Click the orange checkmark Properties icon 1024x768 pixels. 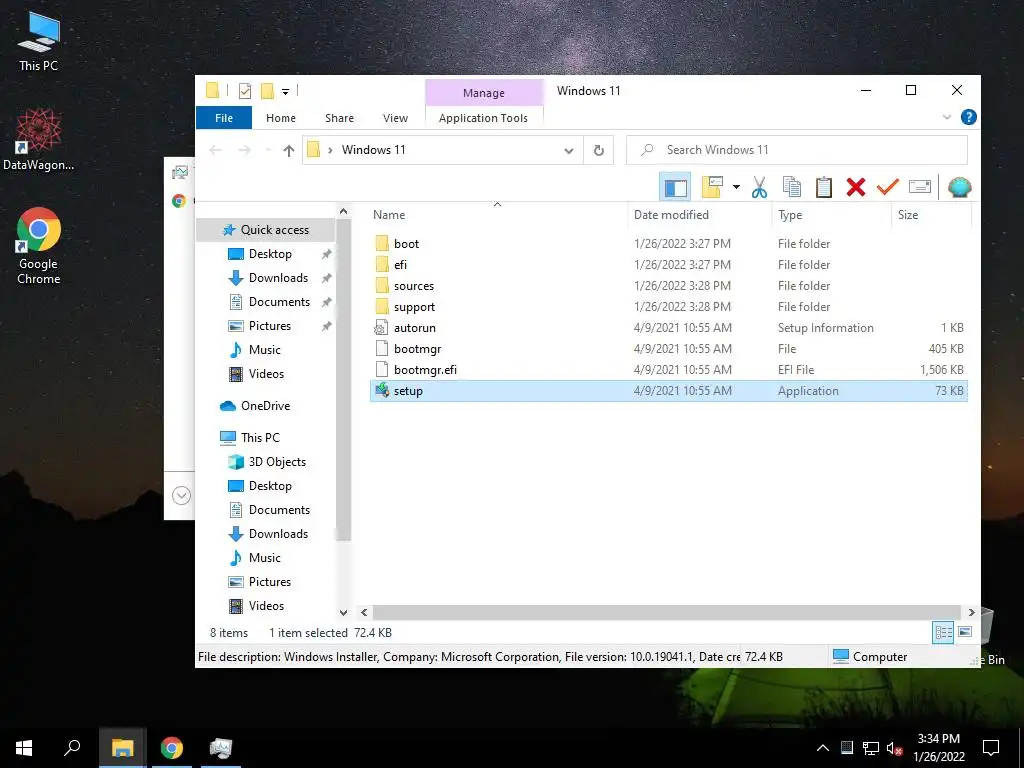(888, 187)
